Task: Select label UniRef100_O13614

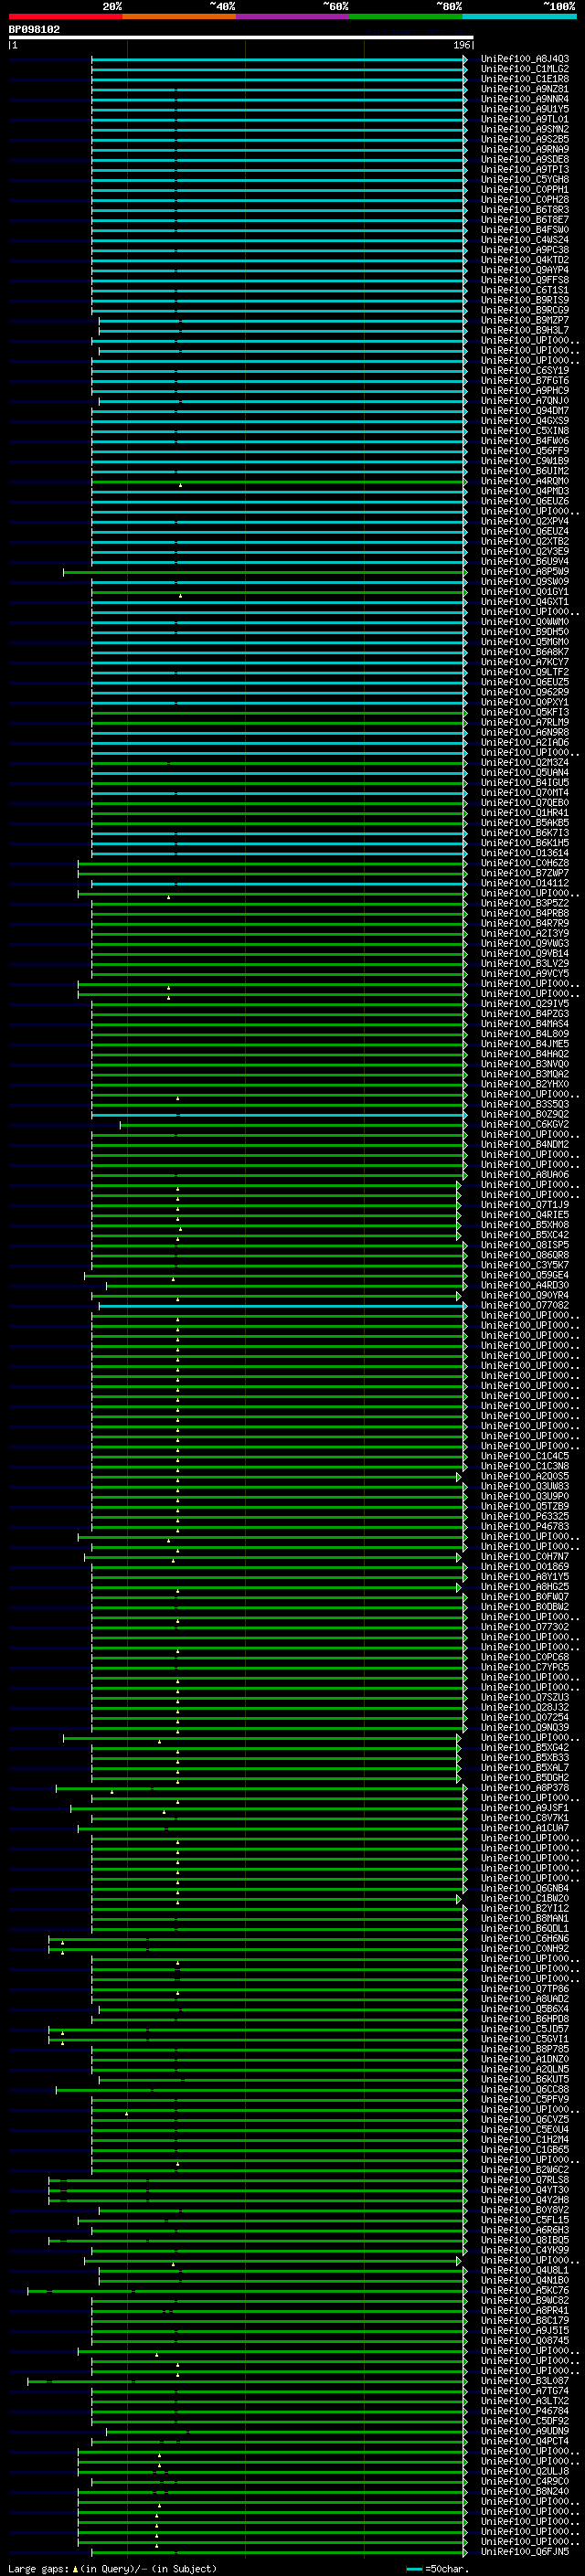Action: pyautogui.click(x=524, y=853)
